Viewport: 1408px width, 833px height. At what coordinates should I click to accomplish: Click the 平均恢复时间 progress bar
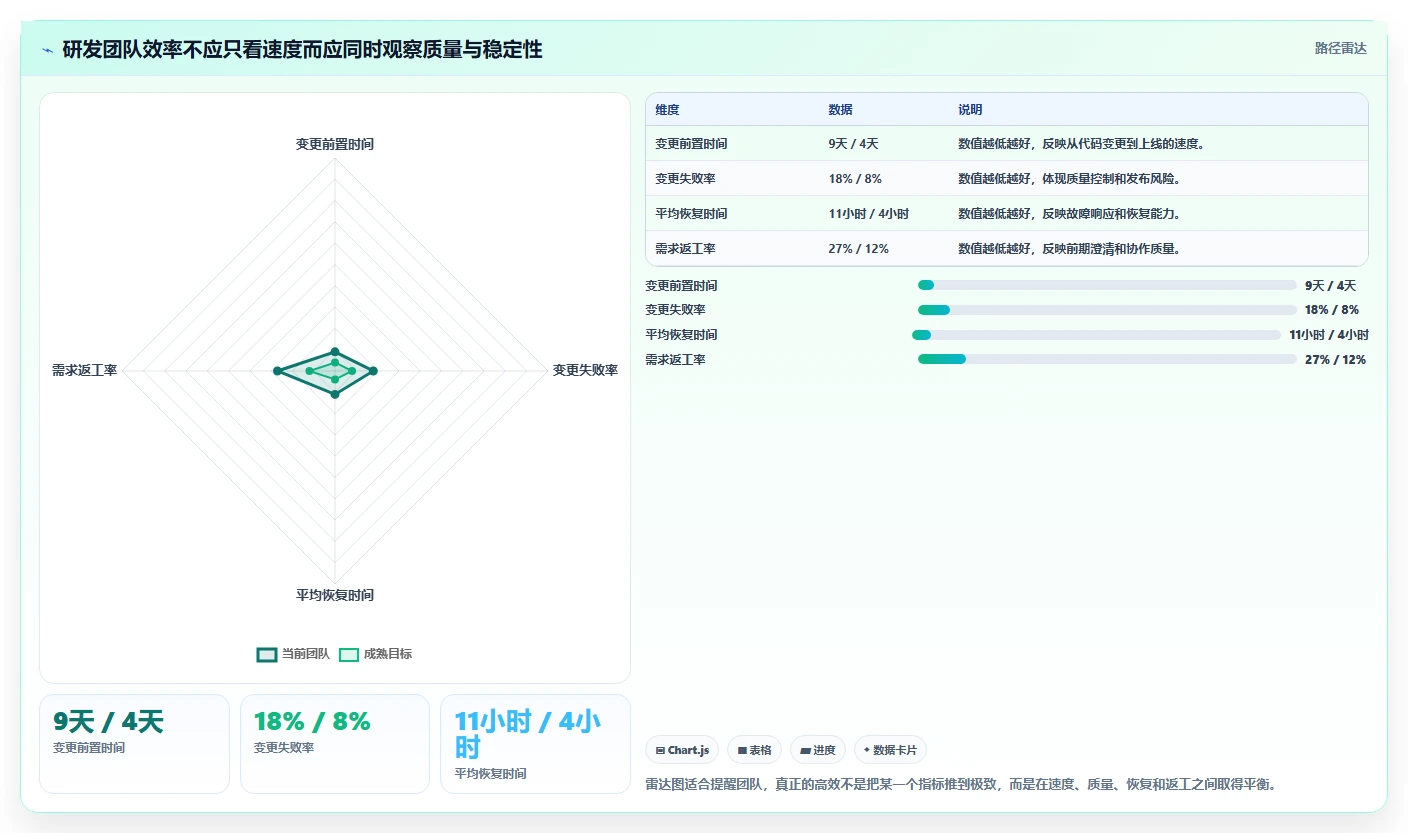(1096, 335)
